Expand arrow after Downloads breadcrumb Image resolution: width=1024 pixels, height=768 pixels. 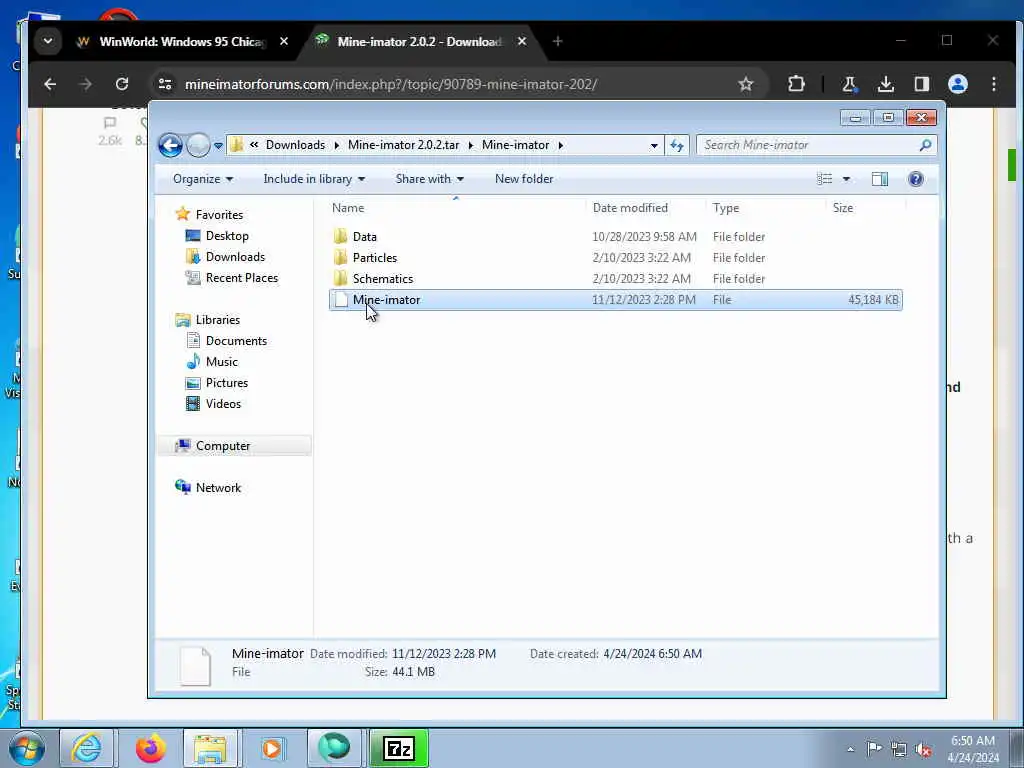click(336, 145)
